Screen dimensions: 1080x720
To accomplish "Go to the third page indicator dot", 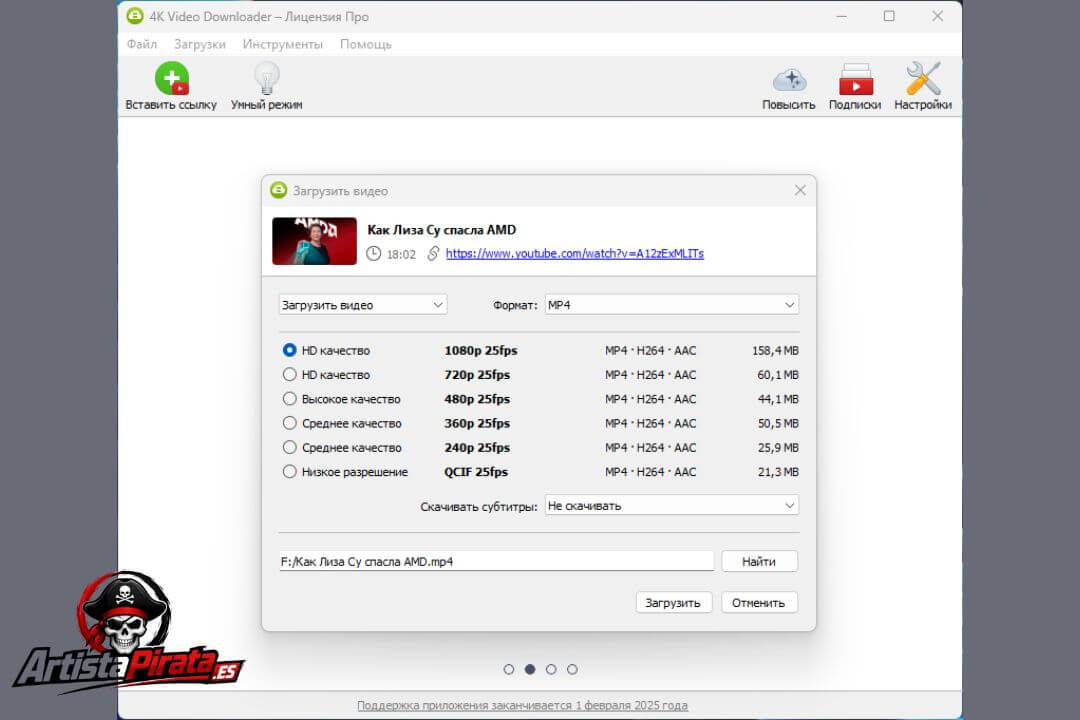I will (x=551, y=669).
